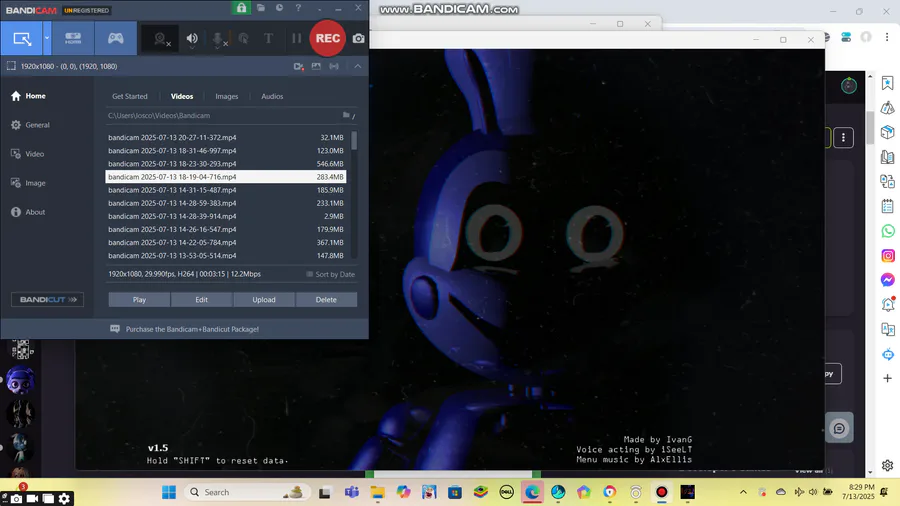Viewport: 900px width, 506px height.
Task: Toggle microphone recording icon
Action: point(219,39)
